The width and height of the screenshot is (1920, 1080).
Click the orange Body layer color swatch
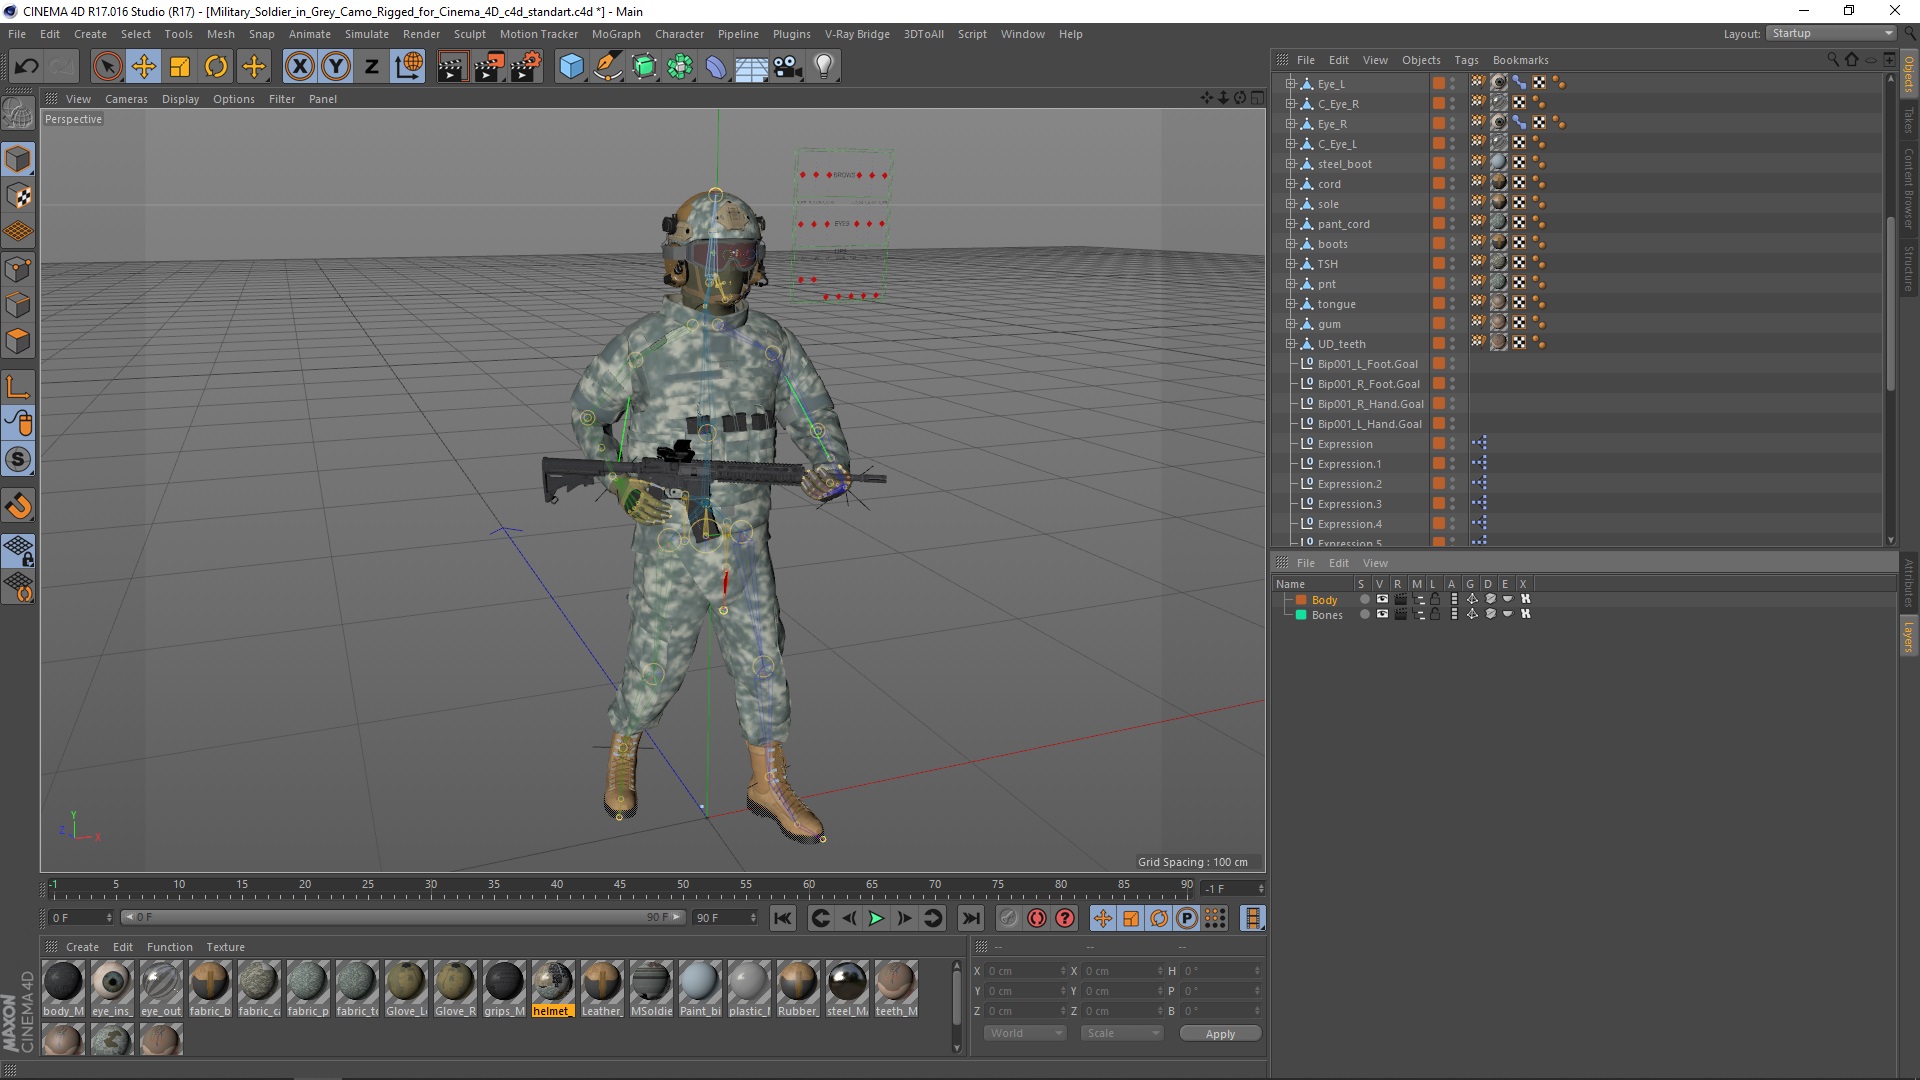pos(1301,600)
